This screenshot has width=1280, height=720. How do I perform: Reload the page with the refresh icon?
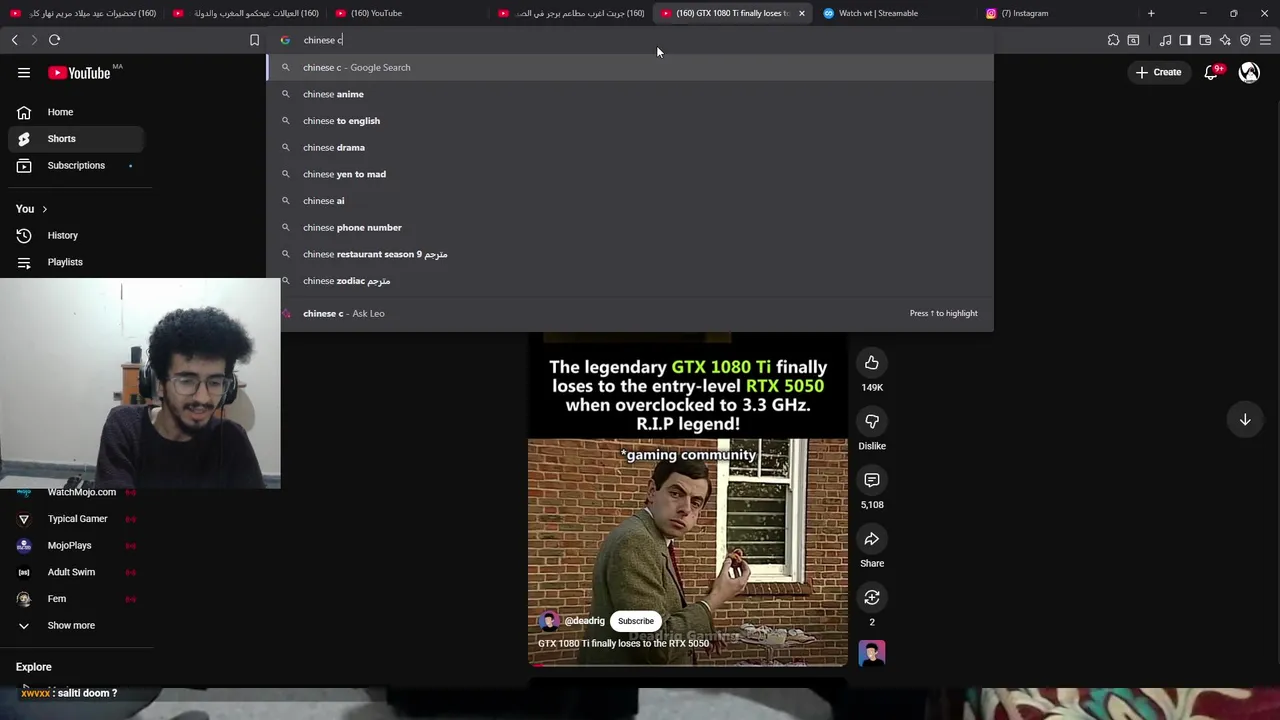(54, 40)
